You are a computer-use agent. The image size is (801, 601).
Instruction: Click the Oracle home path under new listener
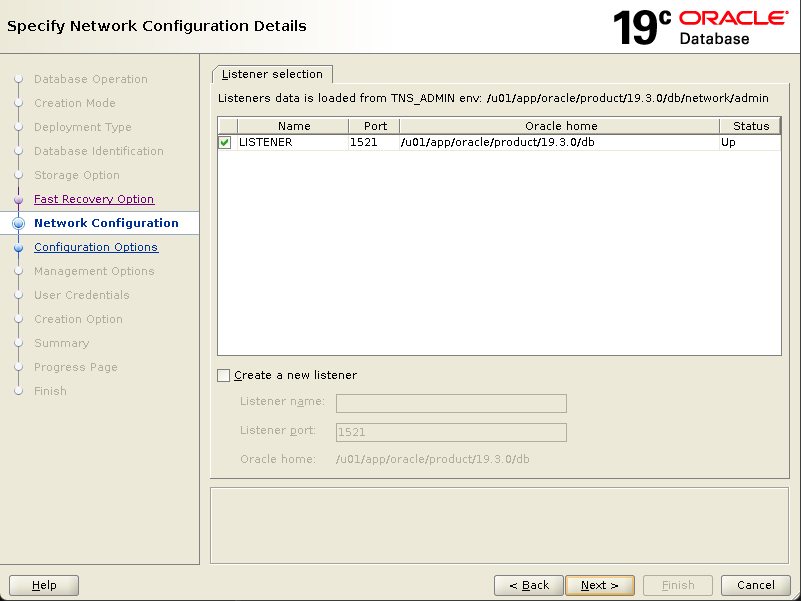[x=433, y=459]
